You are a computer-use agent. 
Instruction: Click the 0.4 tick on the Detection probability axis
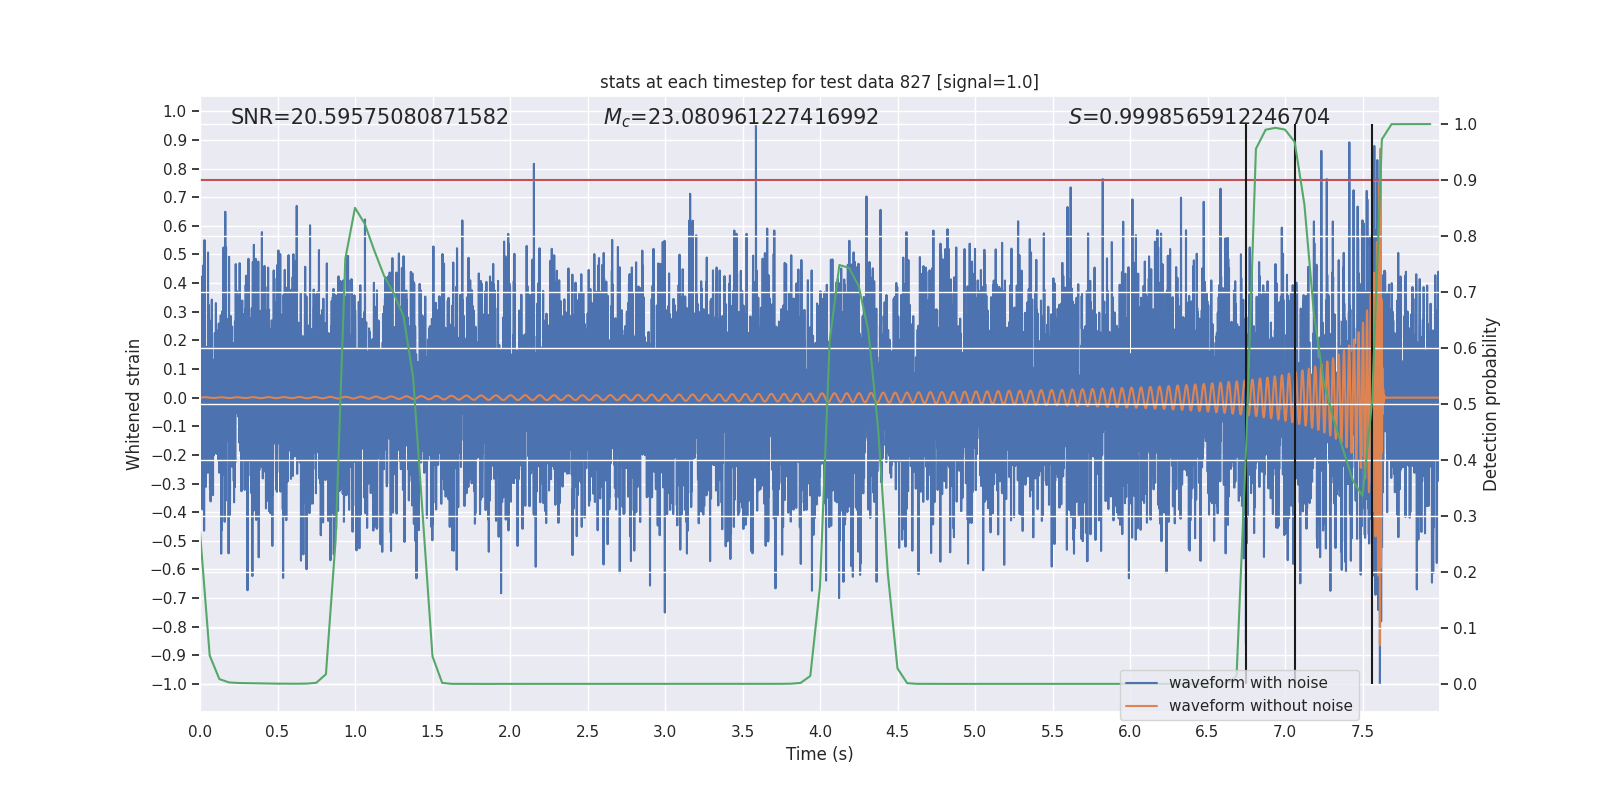1465,460
